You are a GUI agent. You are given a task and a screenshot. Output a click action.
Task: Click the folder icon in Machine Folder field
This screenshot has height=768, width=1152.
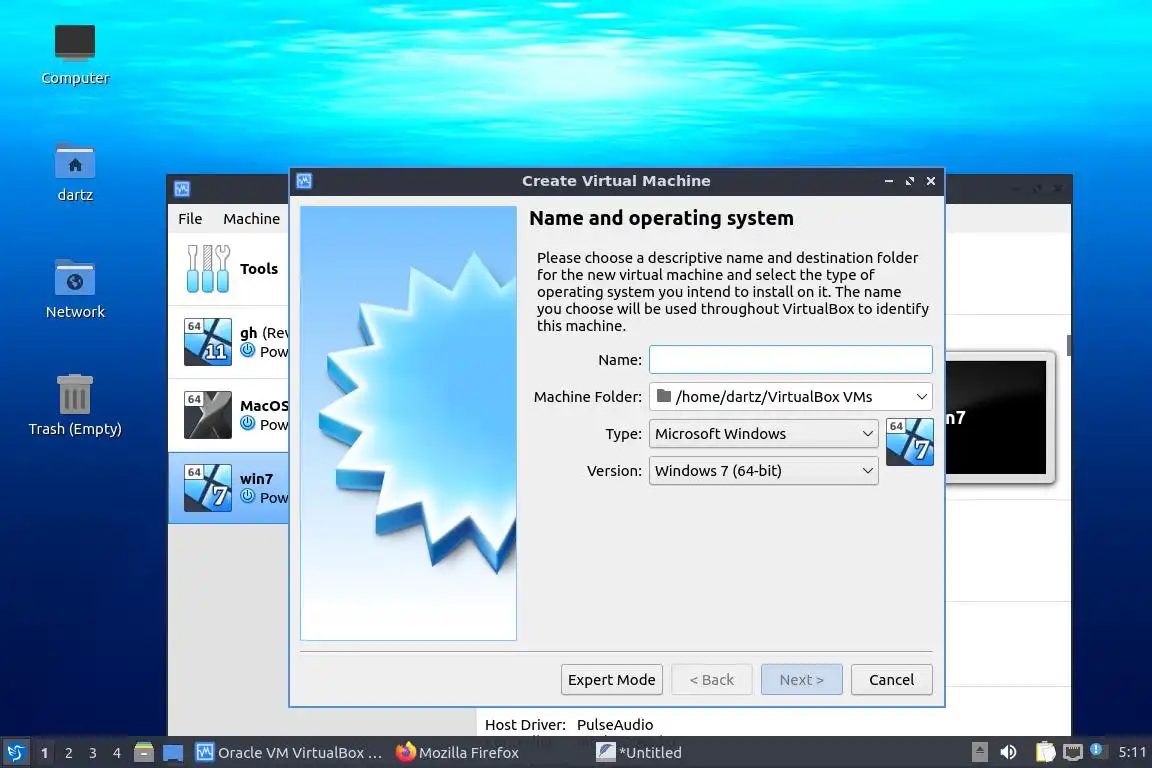(664, 396)
